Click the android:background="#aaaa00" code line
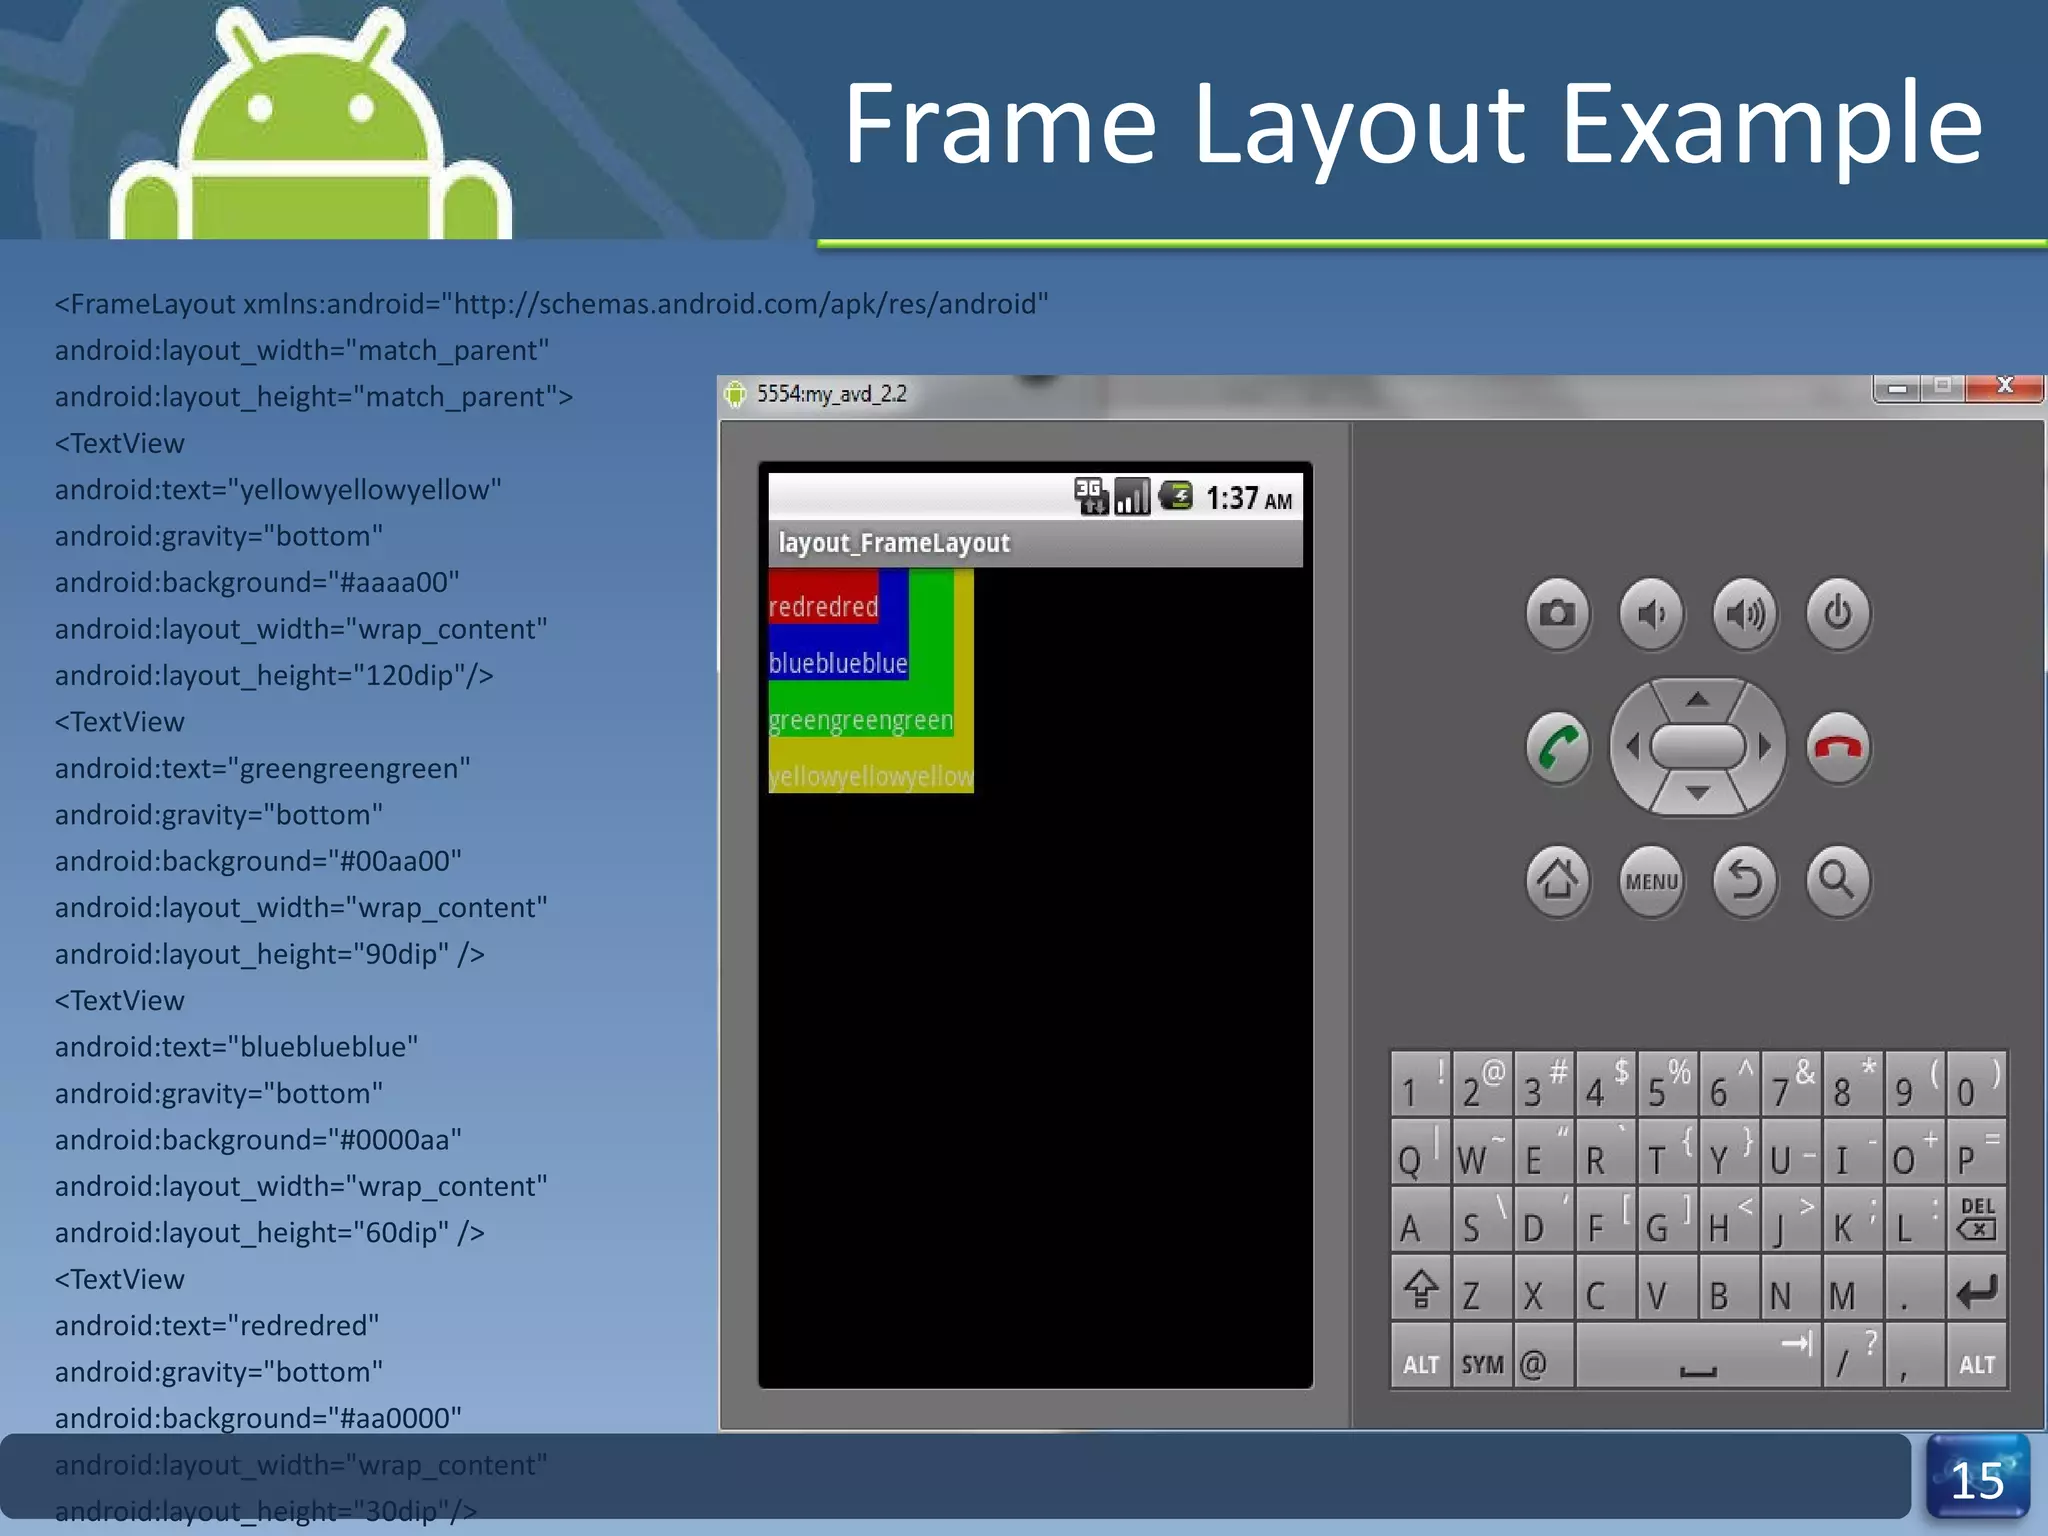This screenshot has height=1536, width=2048. [x=257, y=582]
